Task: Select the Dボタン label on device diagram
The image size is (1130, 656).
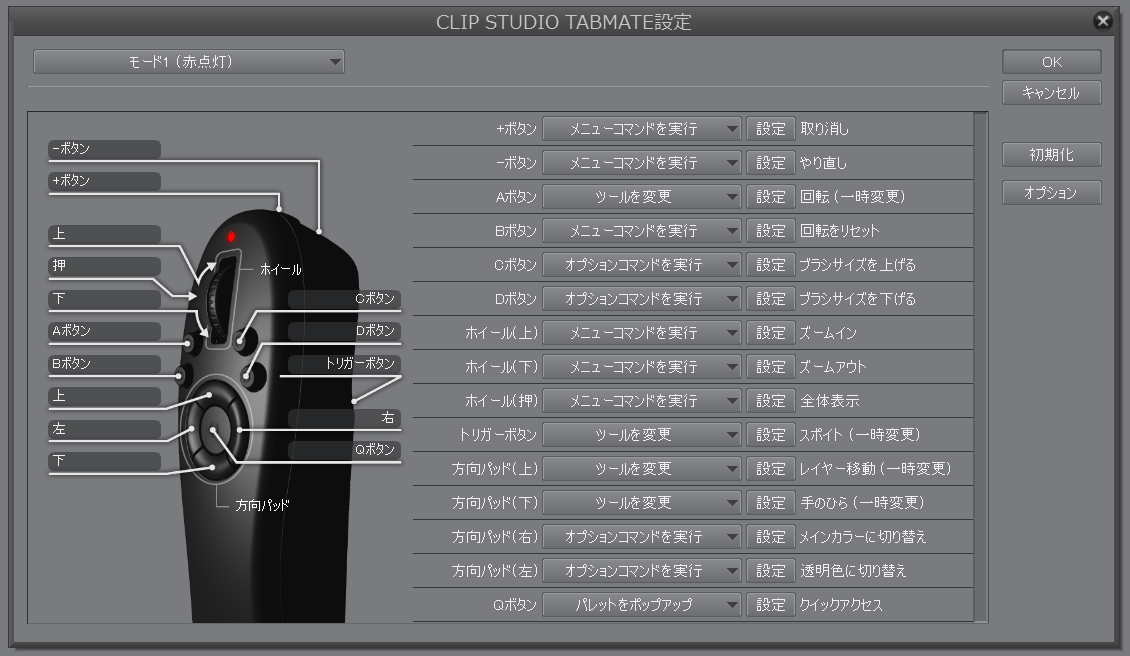Action: click(344, 331)
